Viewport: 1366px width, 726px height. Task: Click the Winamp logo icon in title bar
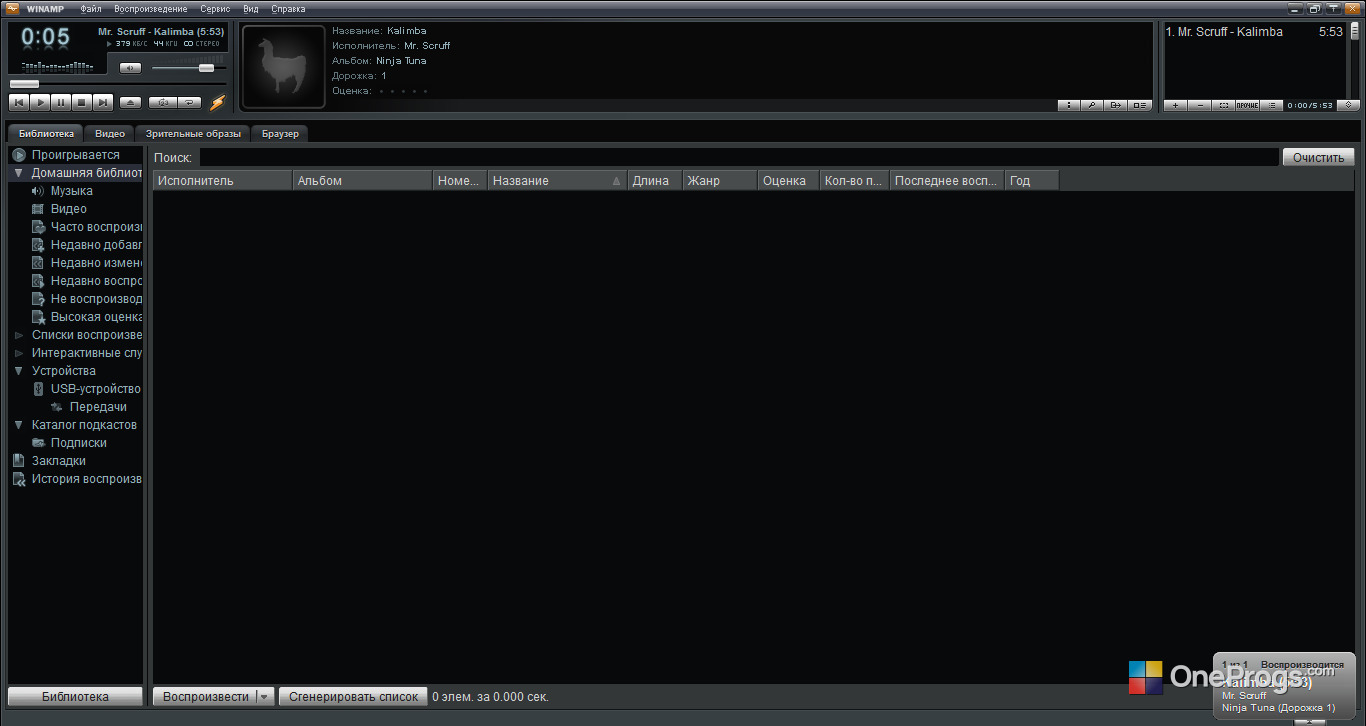click(x=13, y=9)
